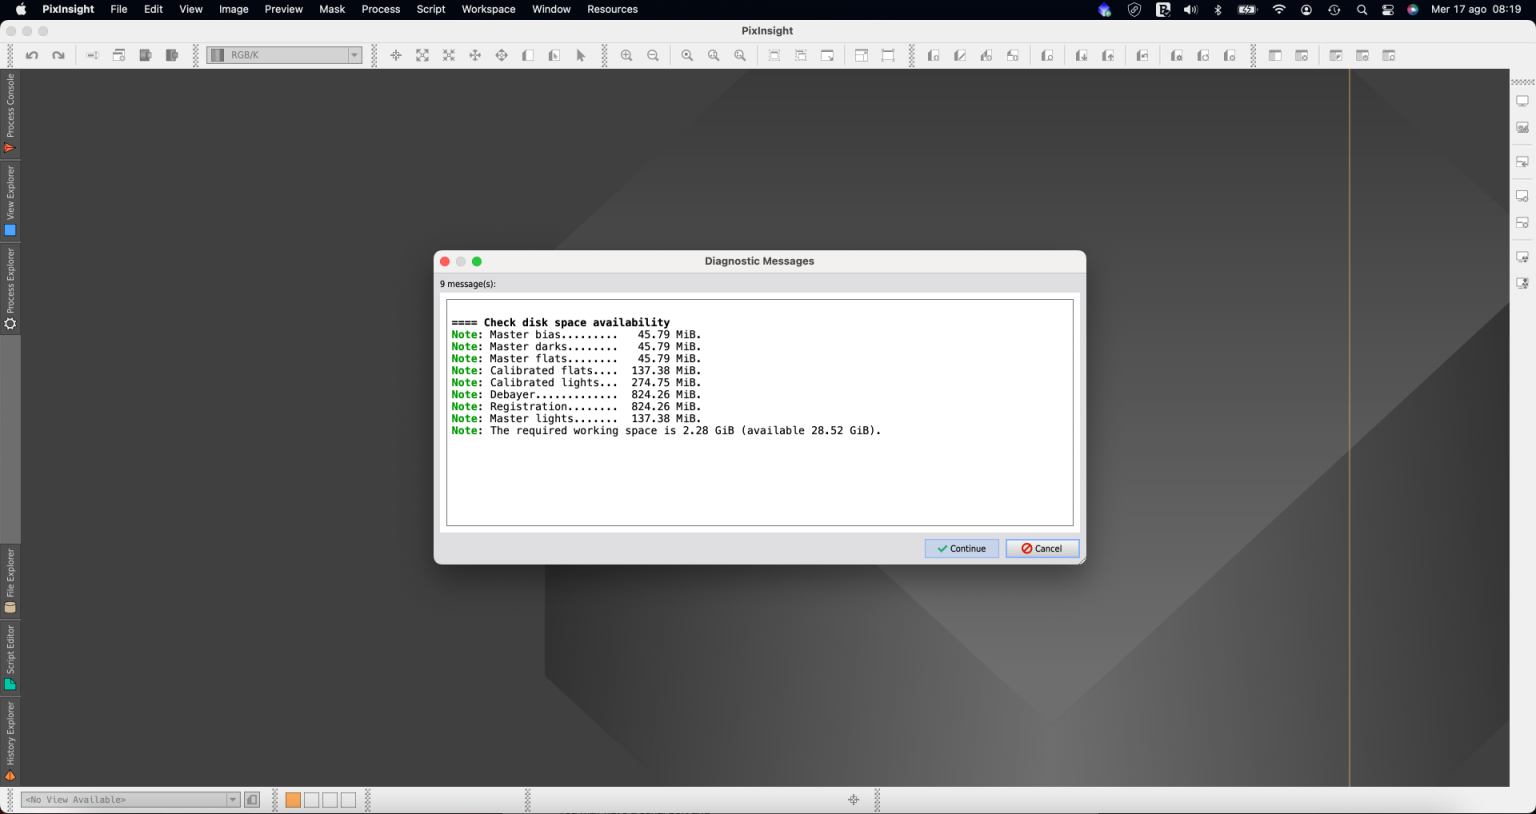Click the Cancel button in Diagnostic Messages

click(x=1042, y=548)
